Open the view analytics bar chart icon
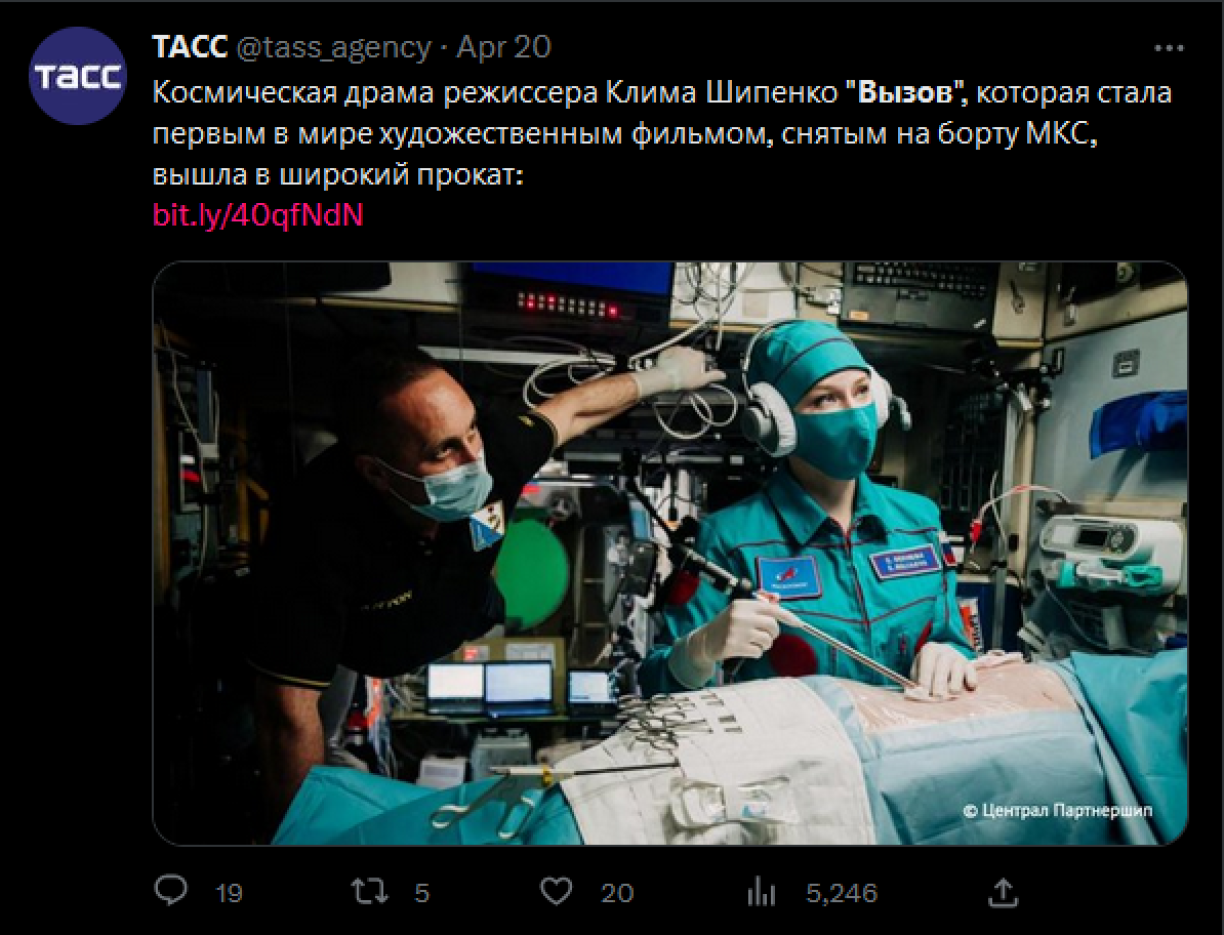1224x935 pixels. [x=762, y=891]
